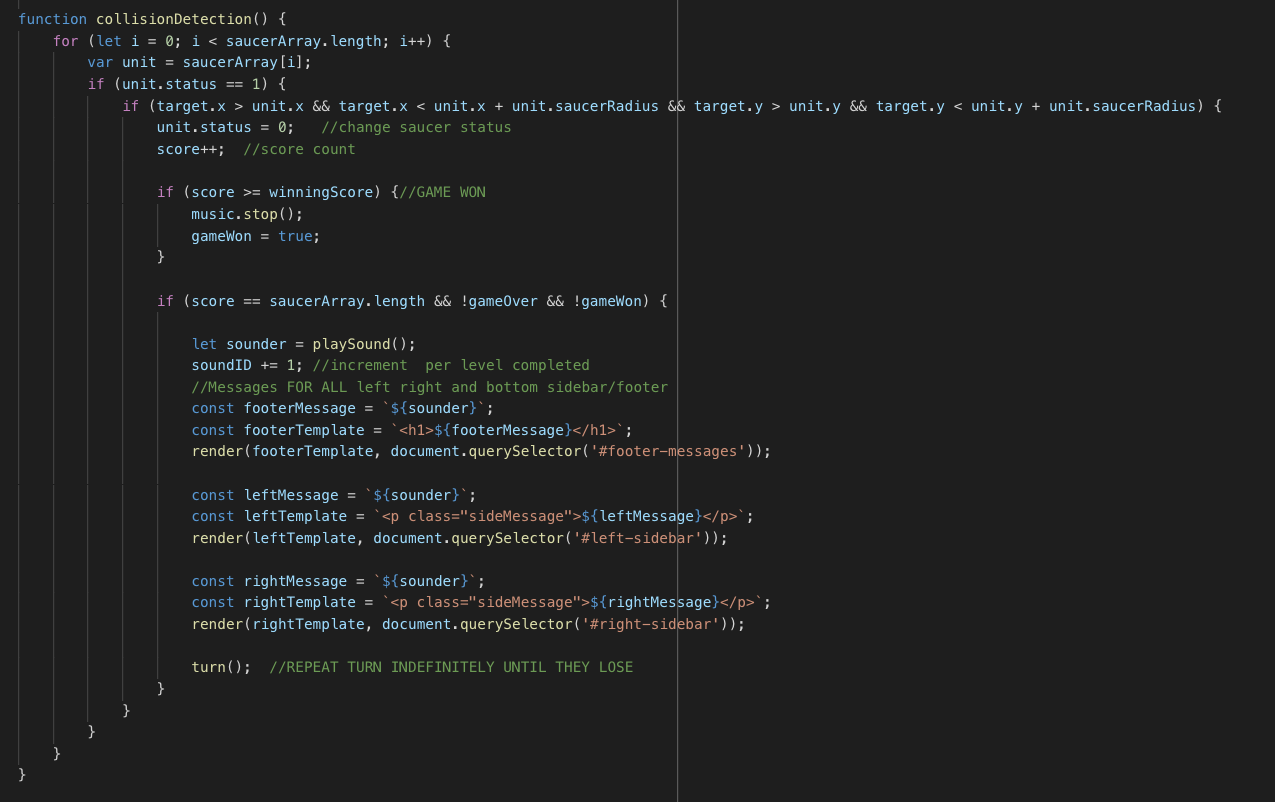This screenshot has width=1275, height=802.
Task: Click the 'playSound()' call
Action: [x=360, y=344]
